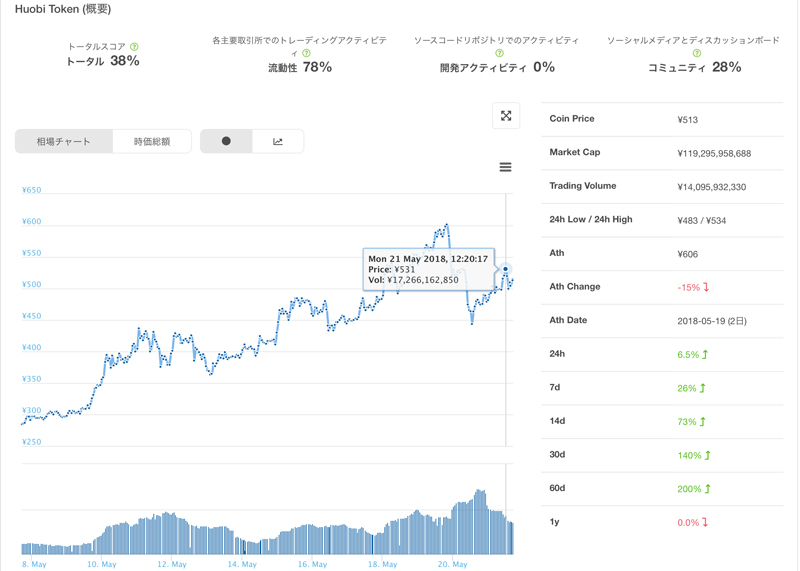Click green up arrow in 30d row
This screenshot has width=800, height=571.
(708, 455)
